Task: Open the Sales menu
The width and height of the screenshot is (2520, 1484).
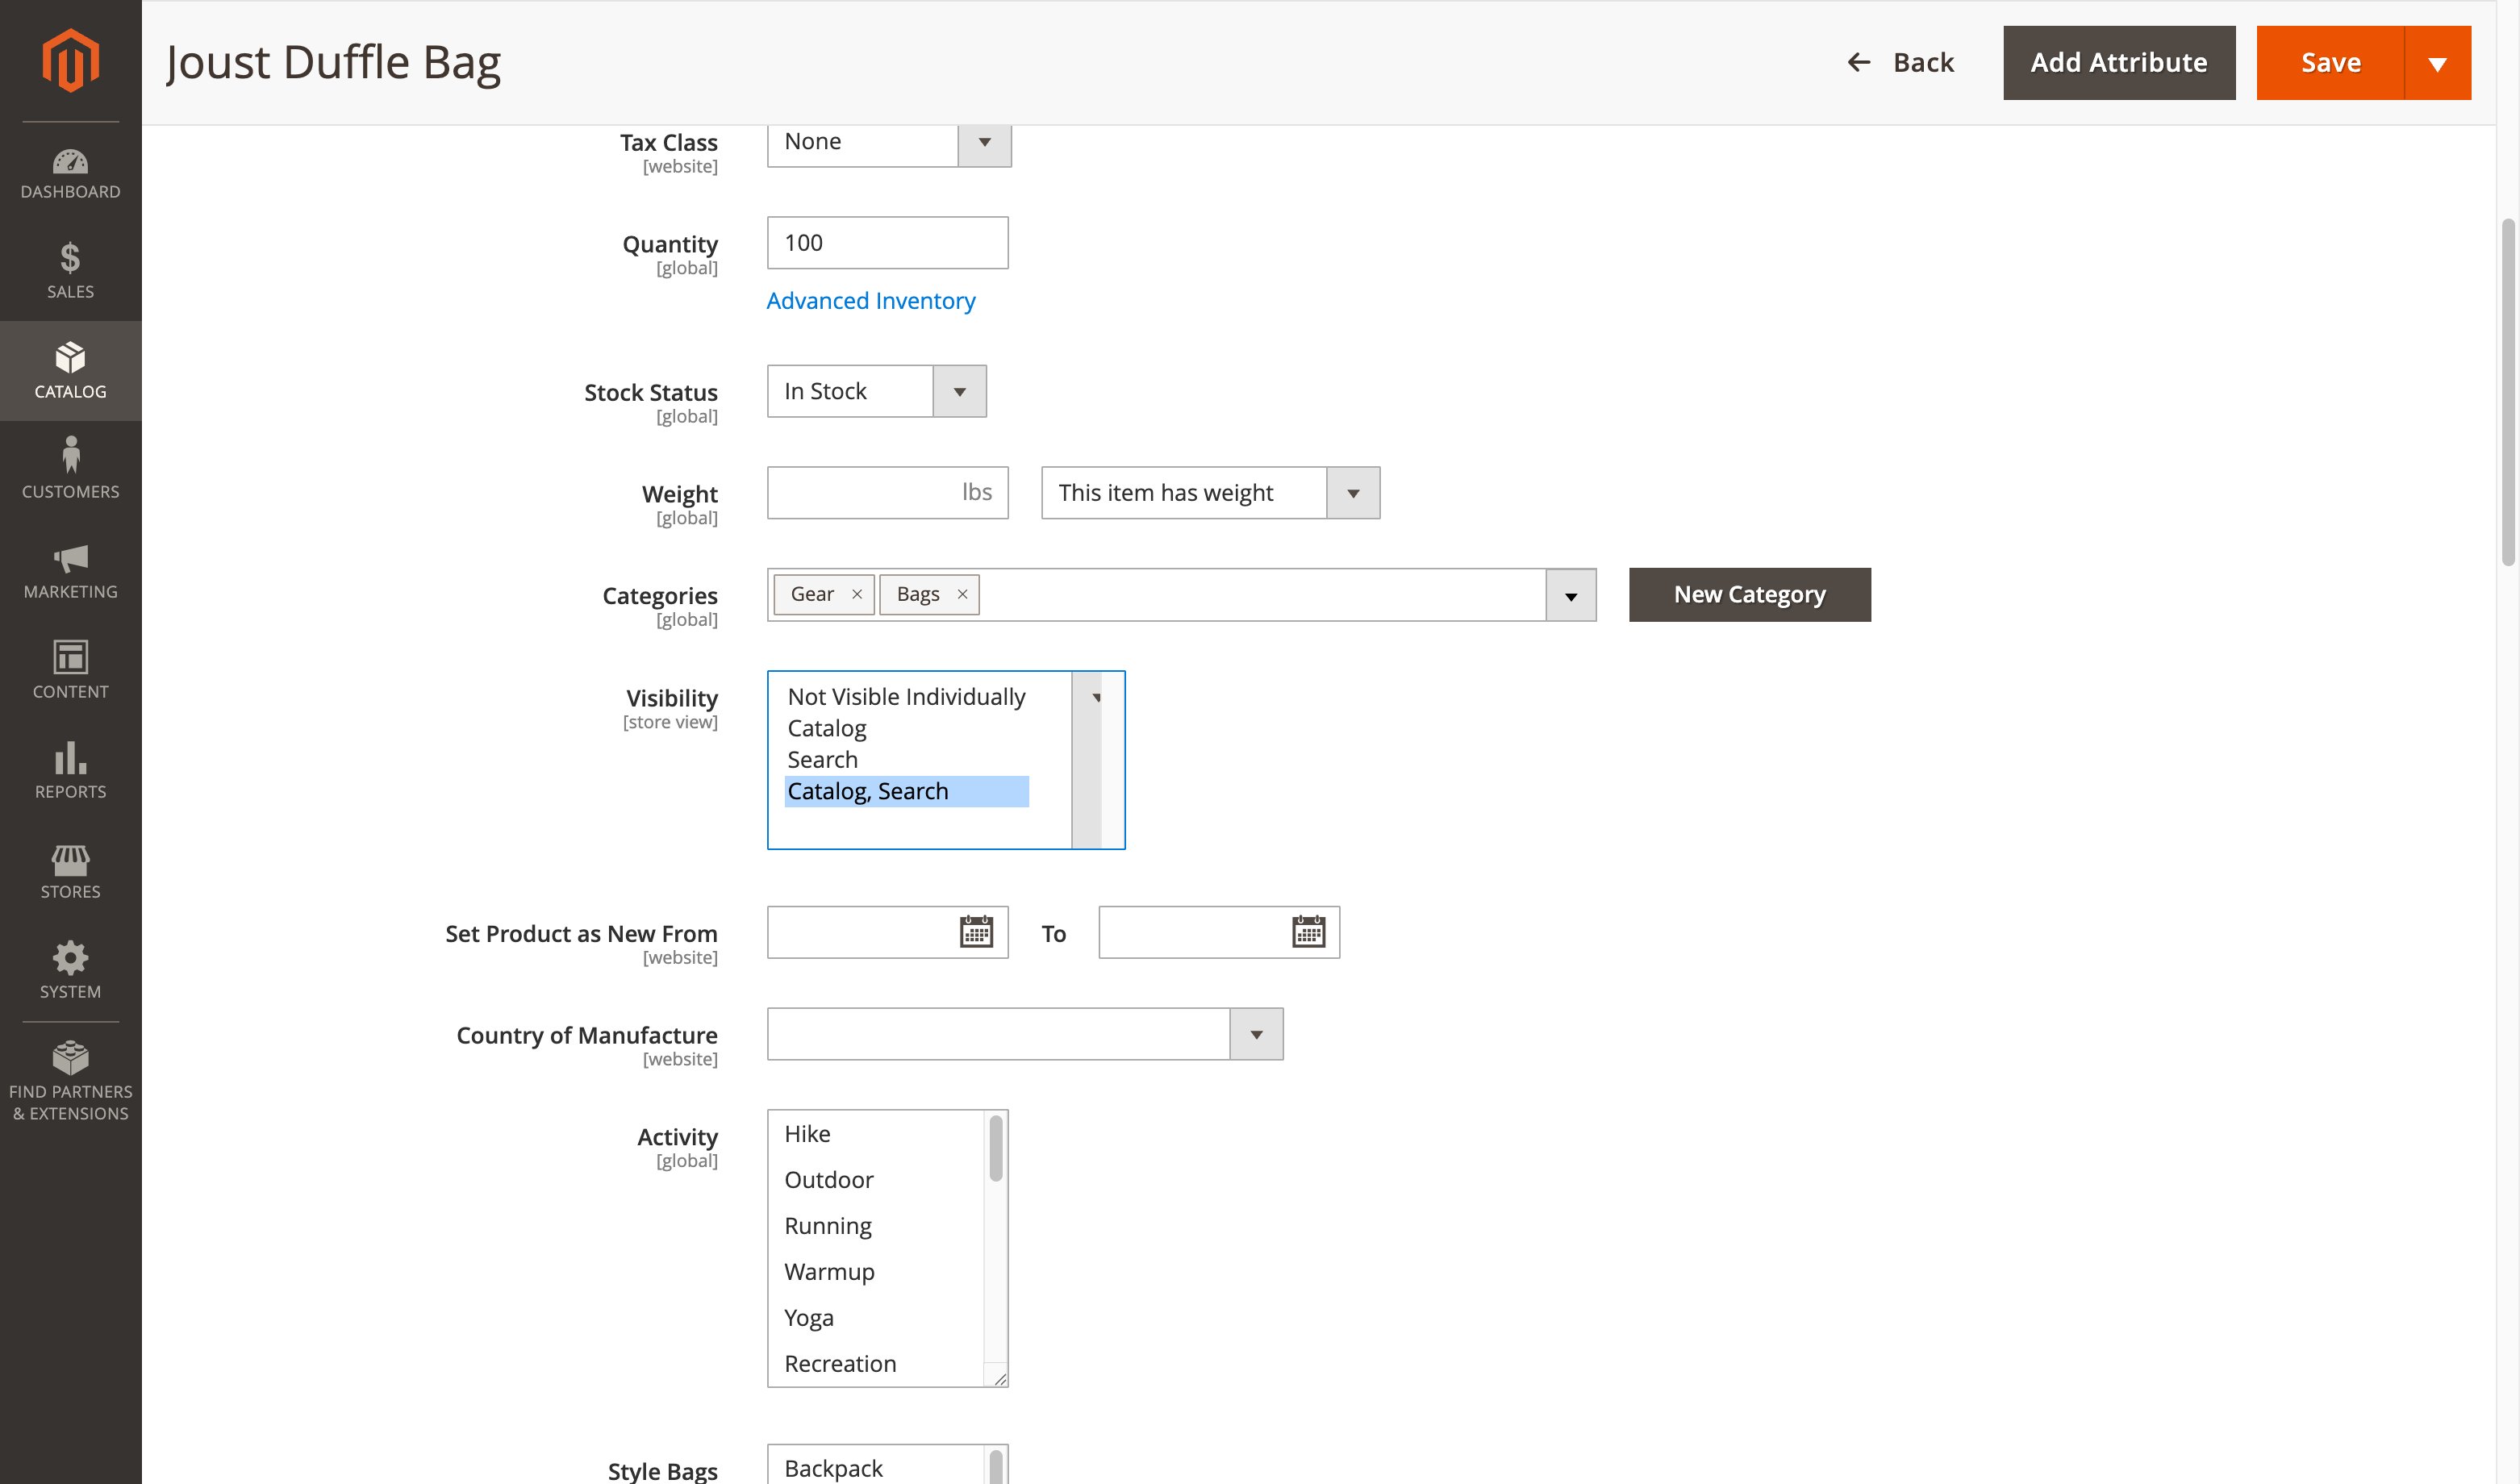Action: click(70, 271)
